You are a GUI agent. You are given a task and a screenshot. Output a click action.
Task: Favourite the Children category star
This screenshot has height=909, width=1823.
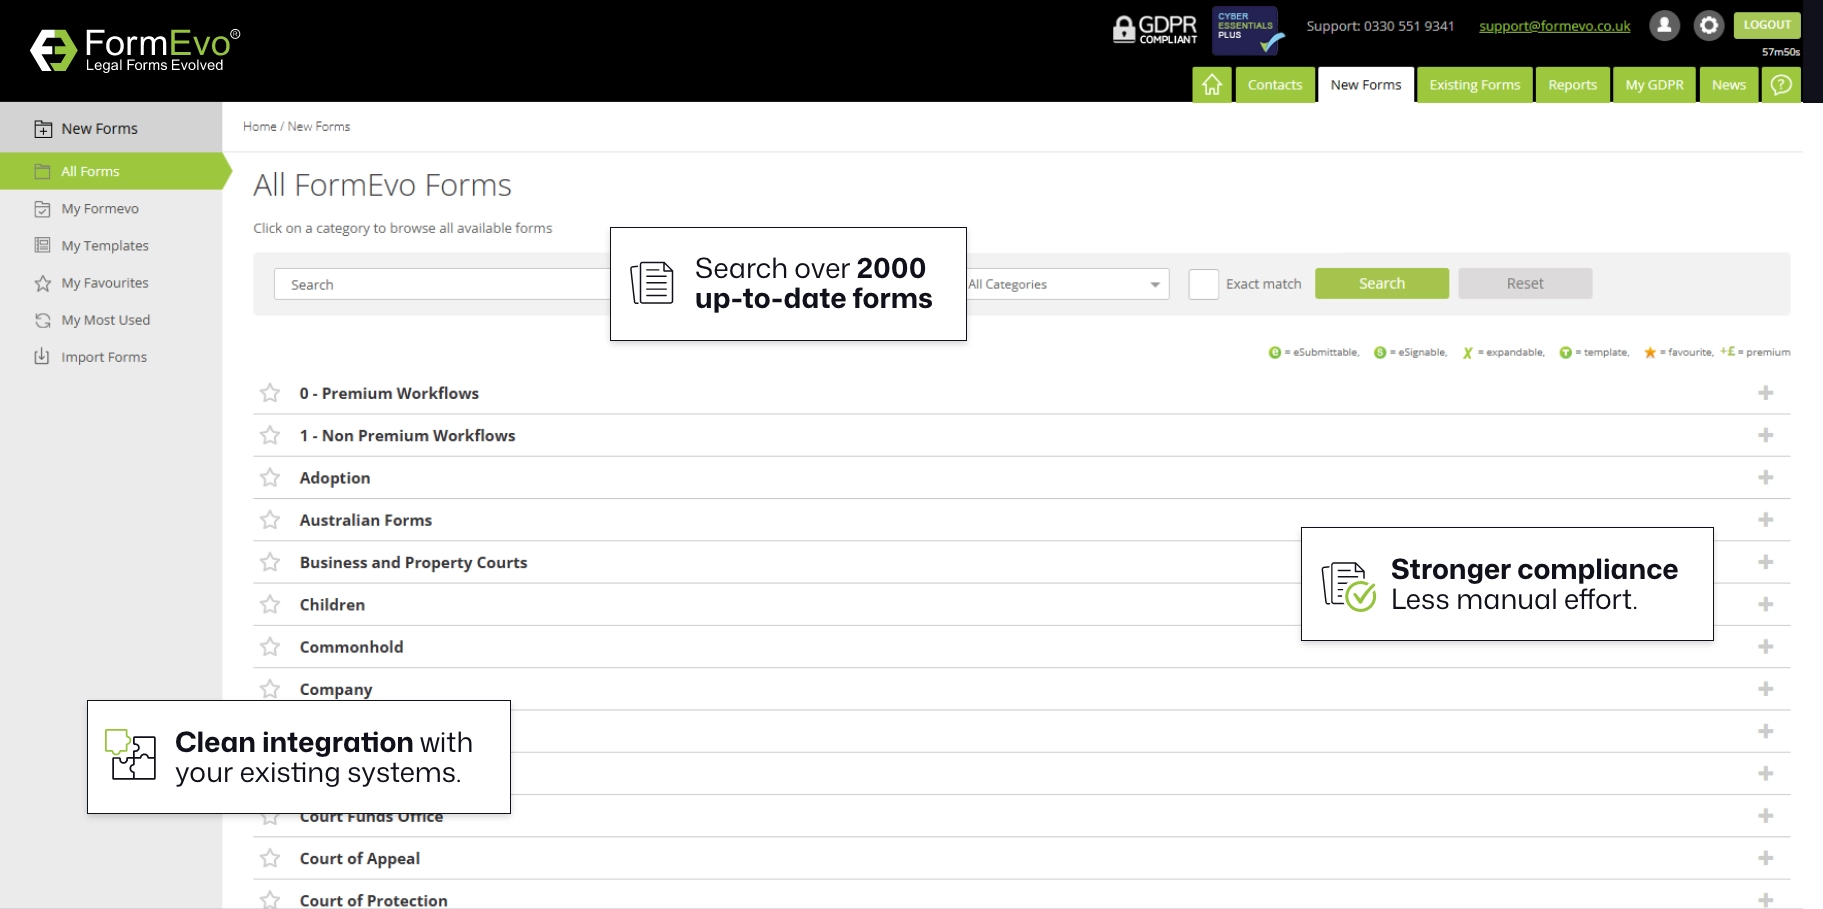click(269, 604)
